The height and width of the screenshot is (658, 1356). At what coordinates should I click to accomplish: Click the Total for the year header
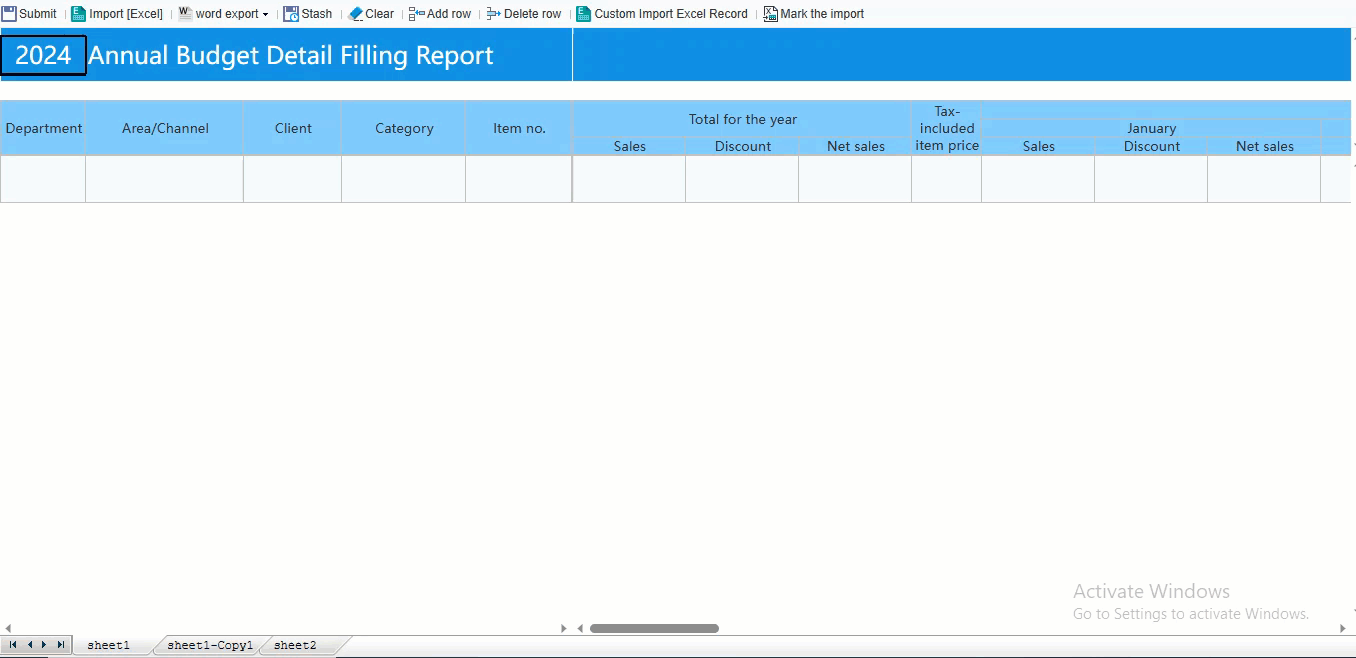(x=742, y=119)
